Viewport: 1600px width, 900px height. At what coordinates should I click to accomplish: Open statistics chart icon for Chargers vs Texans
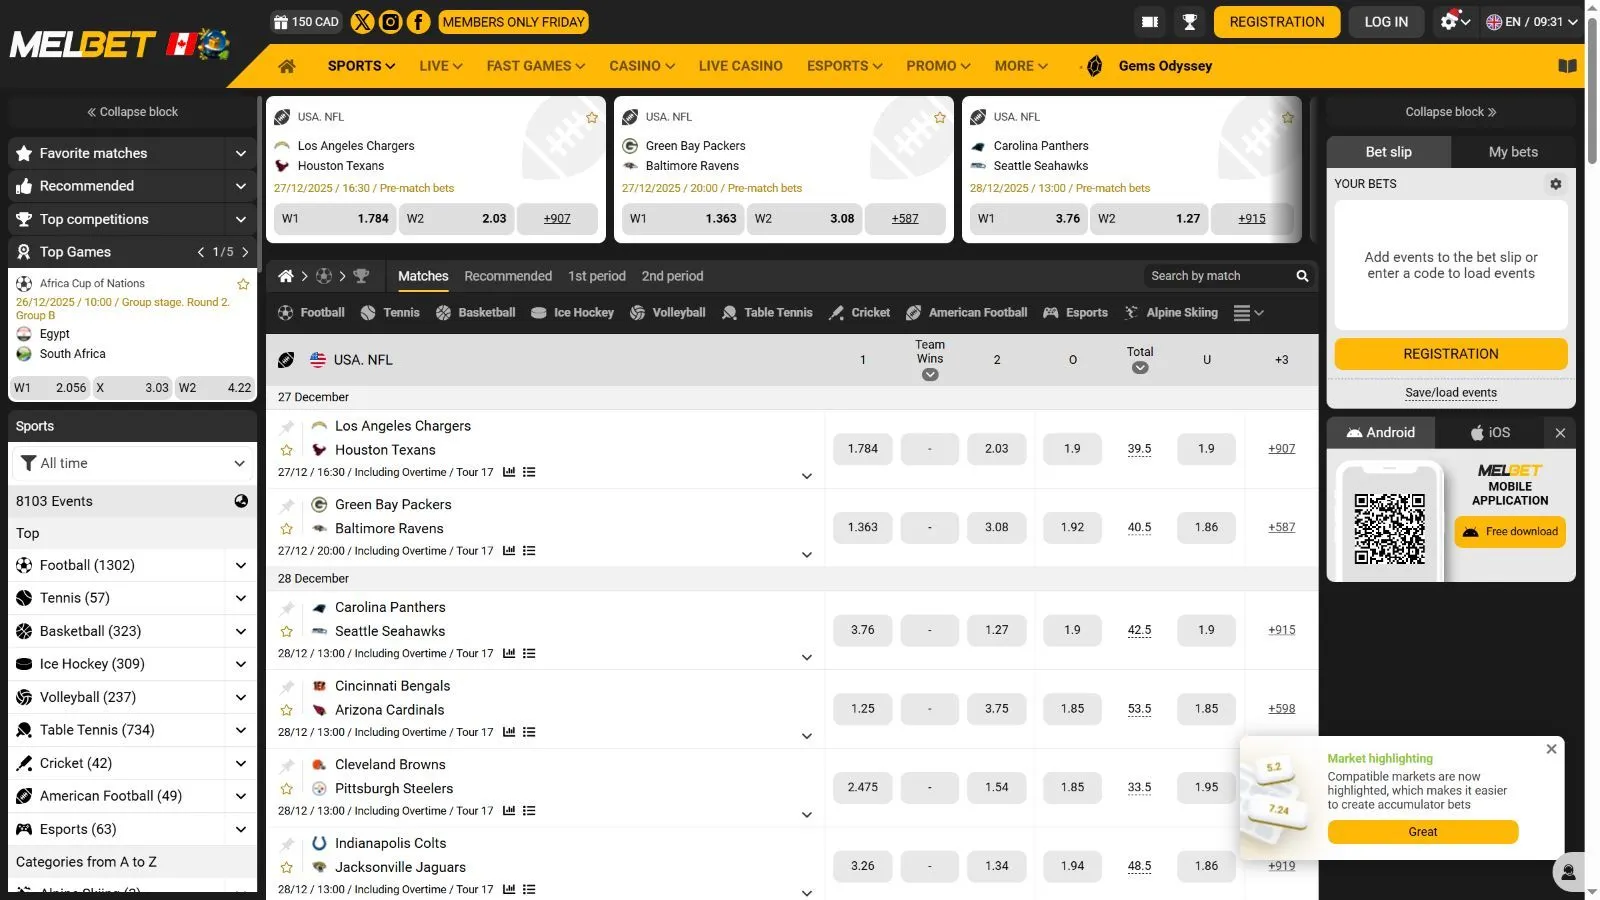pos(509,472)
